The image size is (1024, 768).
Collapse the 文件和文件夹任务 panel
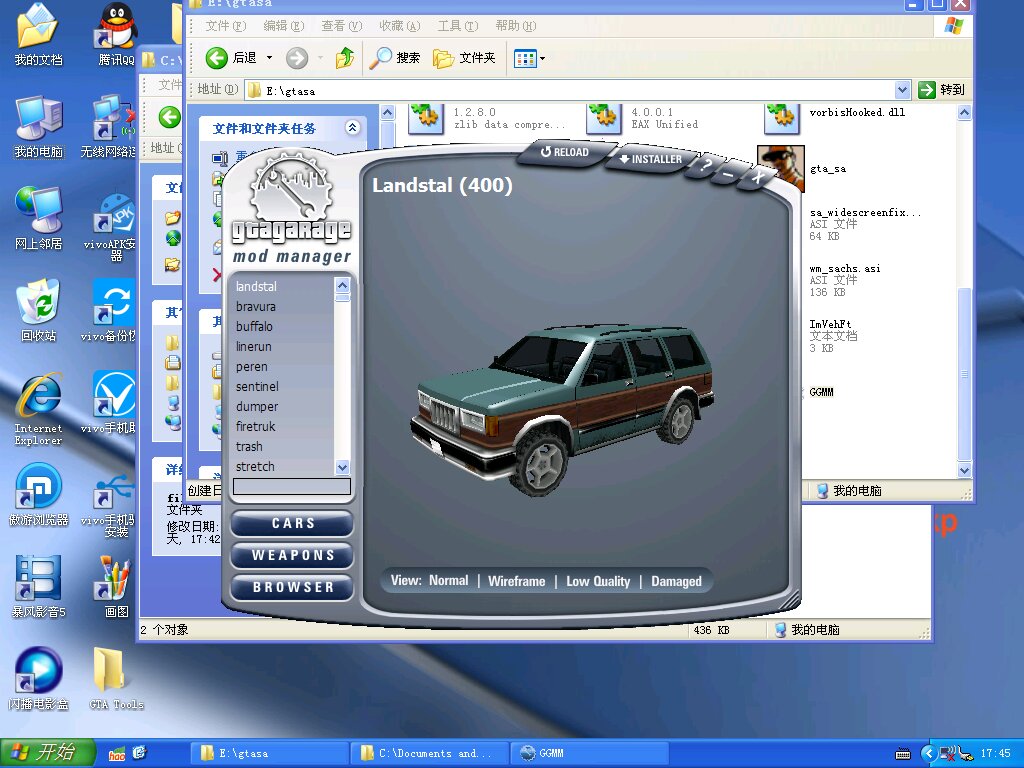[x=353, y=127]
